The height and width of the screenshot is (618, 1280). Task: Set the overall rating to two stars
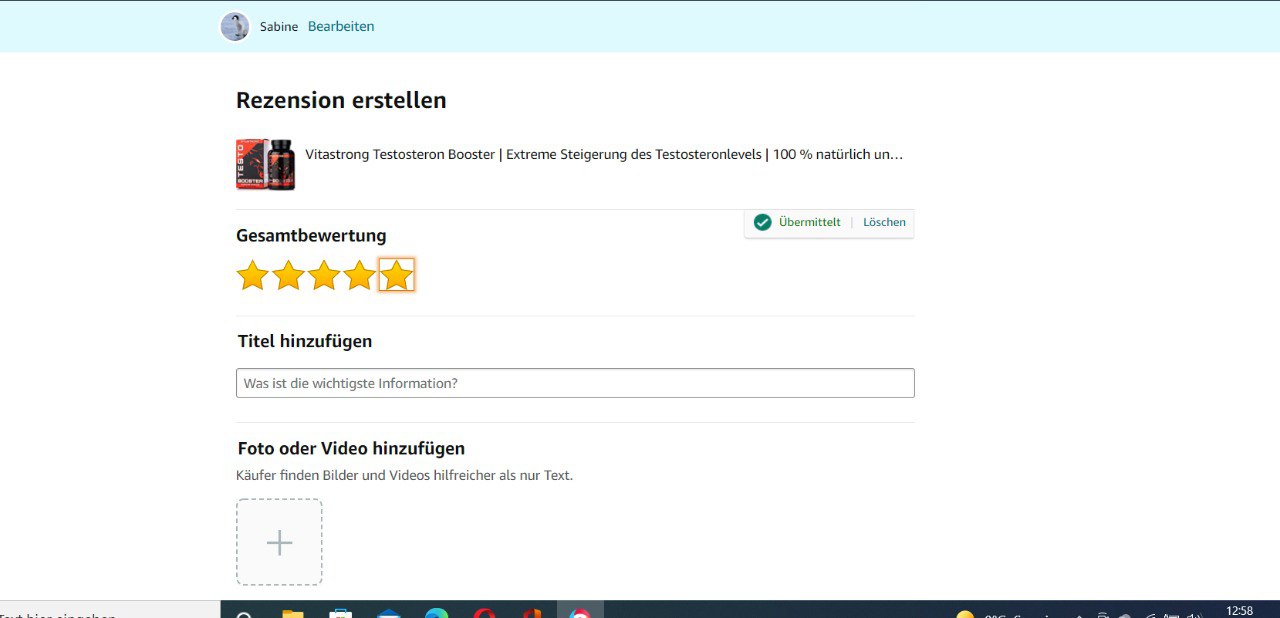click(x=289, y=275)
